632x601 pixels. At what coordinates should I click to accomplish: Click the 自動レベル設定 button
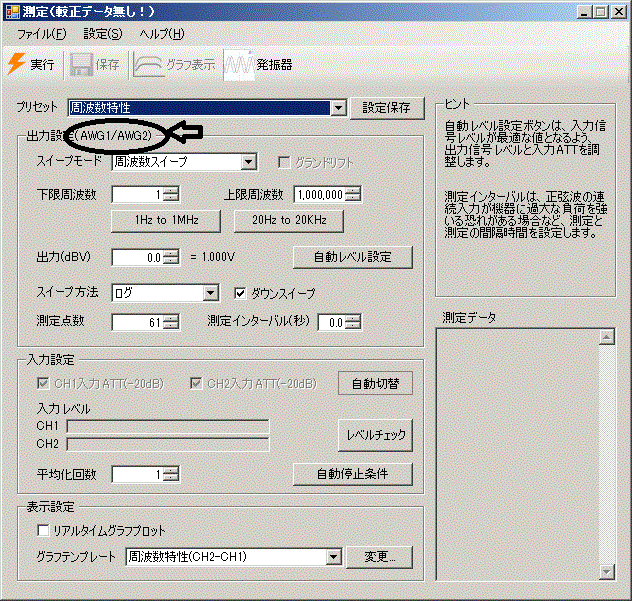point(353,257)
